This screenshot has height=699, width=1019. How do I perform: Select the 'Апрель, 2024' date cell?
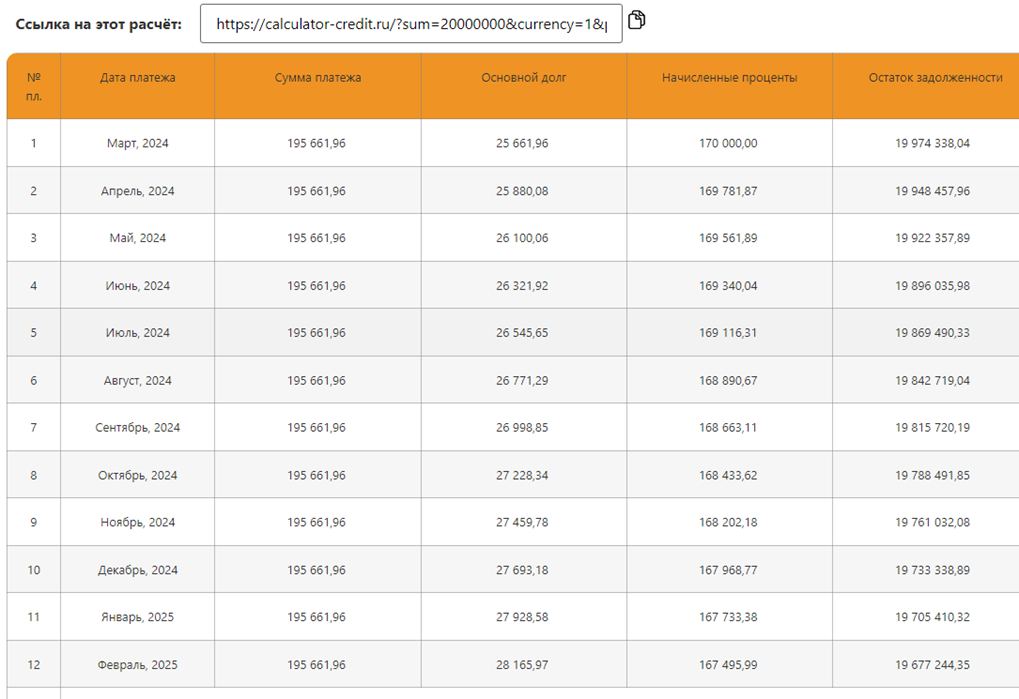(x=137, y=191)
